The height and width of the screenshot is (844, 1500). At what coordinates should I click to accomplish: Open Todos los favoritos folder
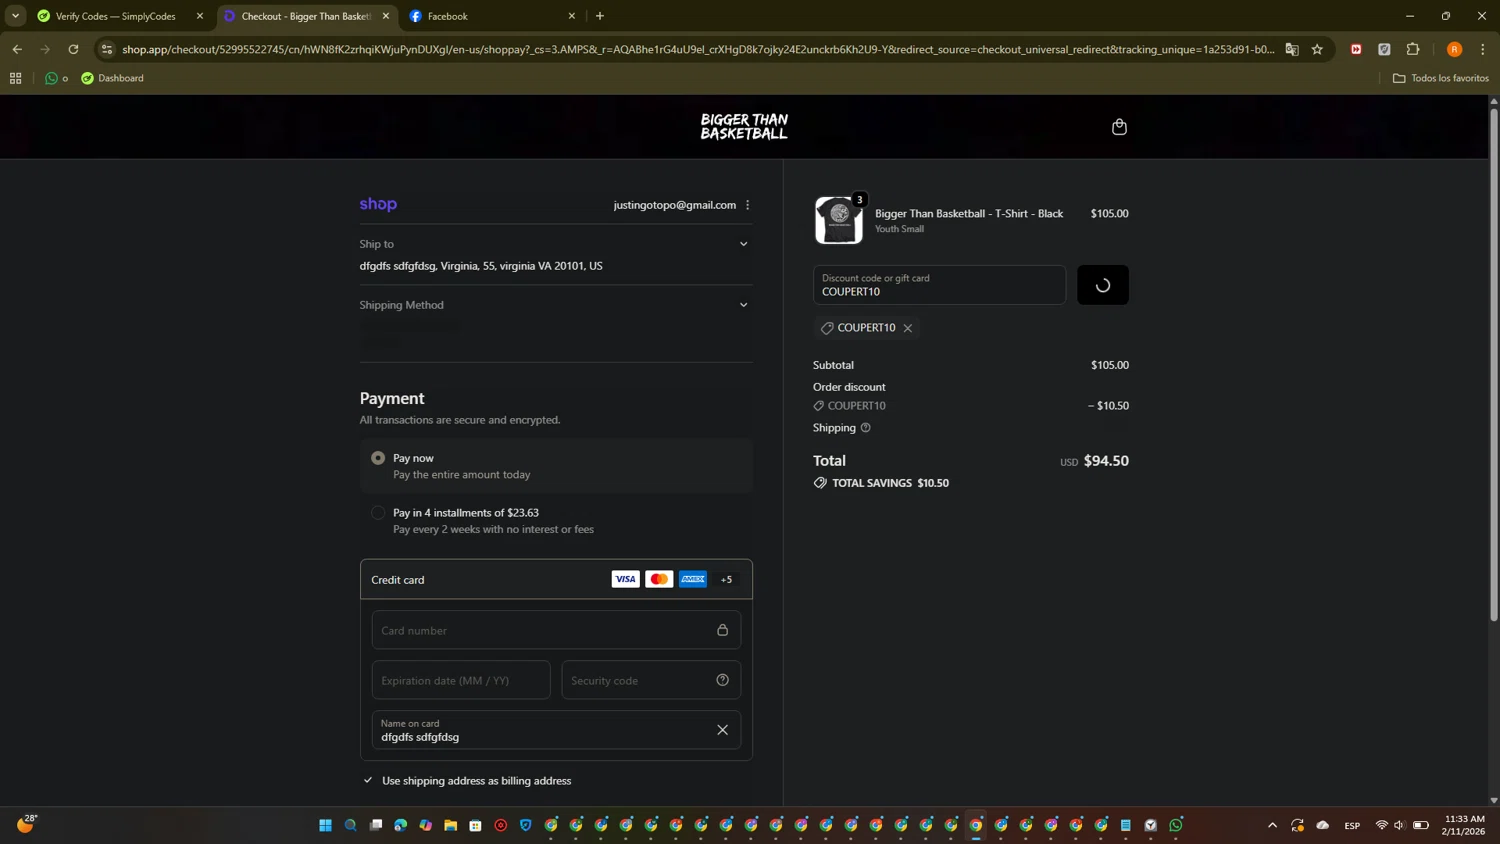pos(1441,78)
